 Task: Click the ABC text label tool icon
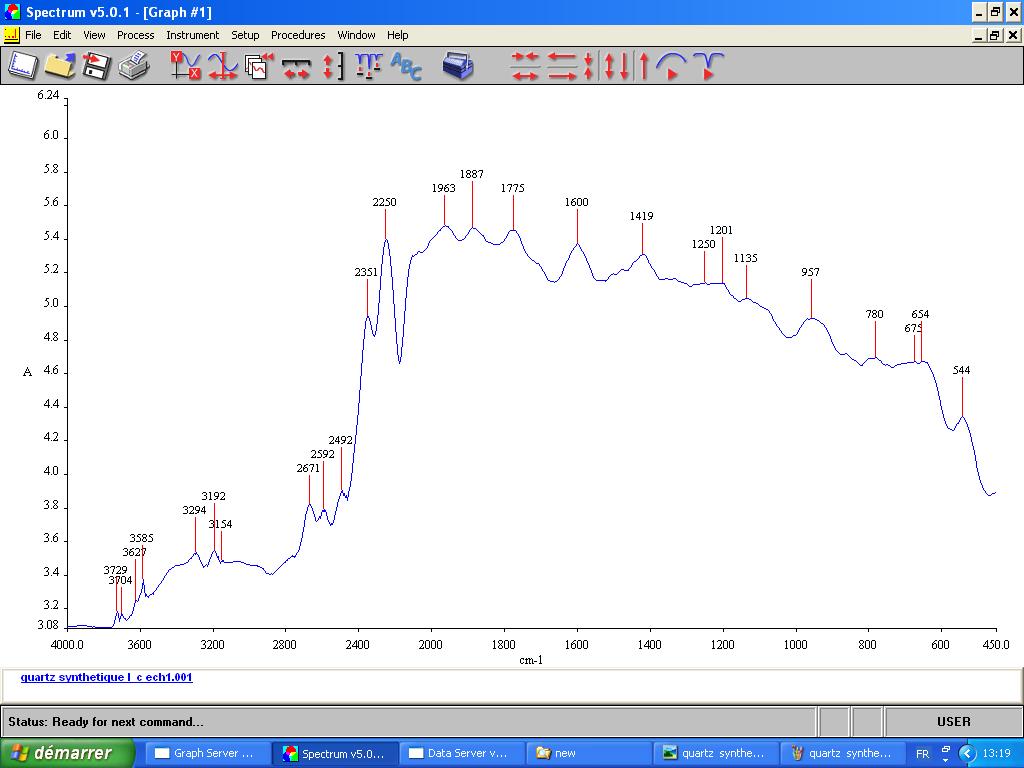click(x=406, y=66)
